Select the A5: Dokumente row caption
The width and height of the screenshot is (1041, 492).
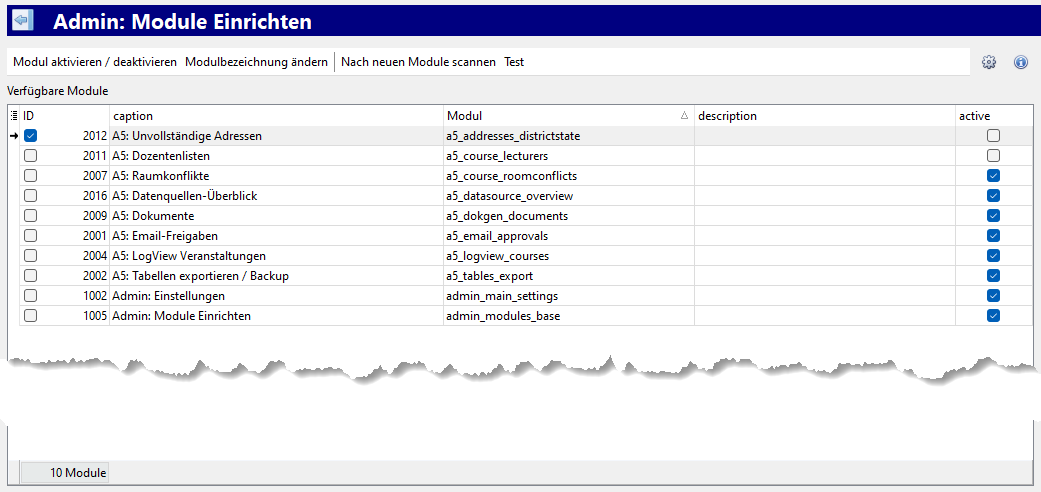click(x=153, y=216)
